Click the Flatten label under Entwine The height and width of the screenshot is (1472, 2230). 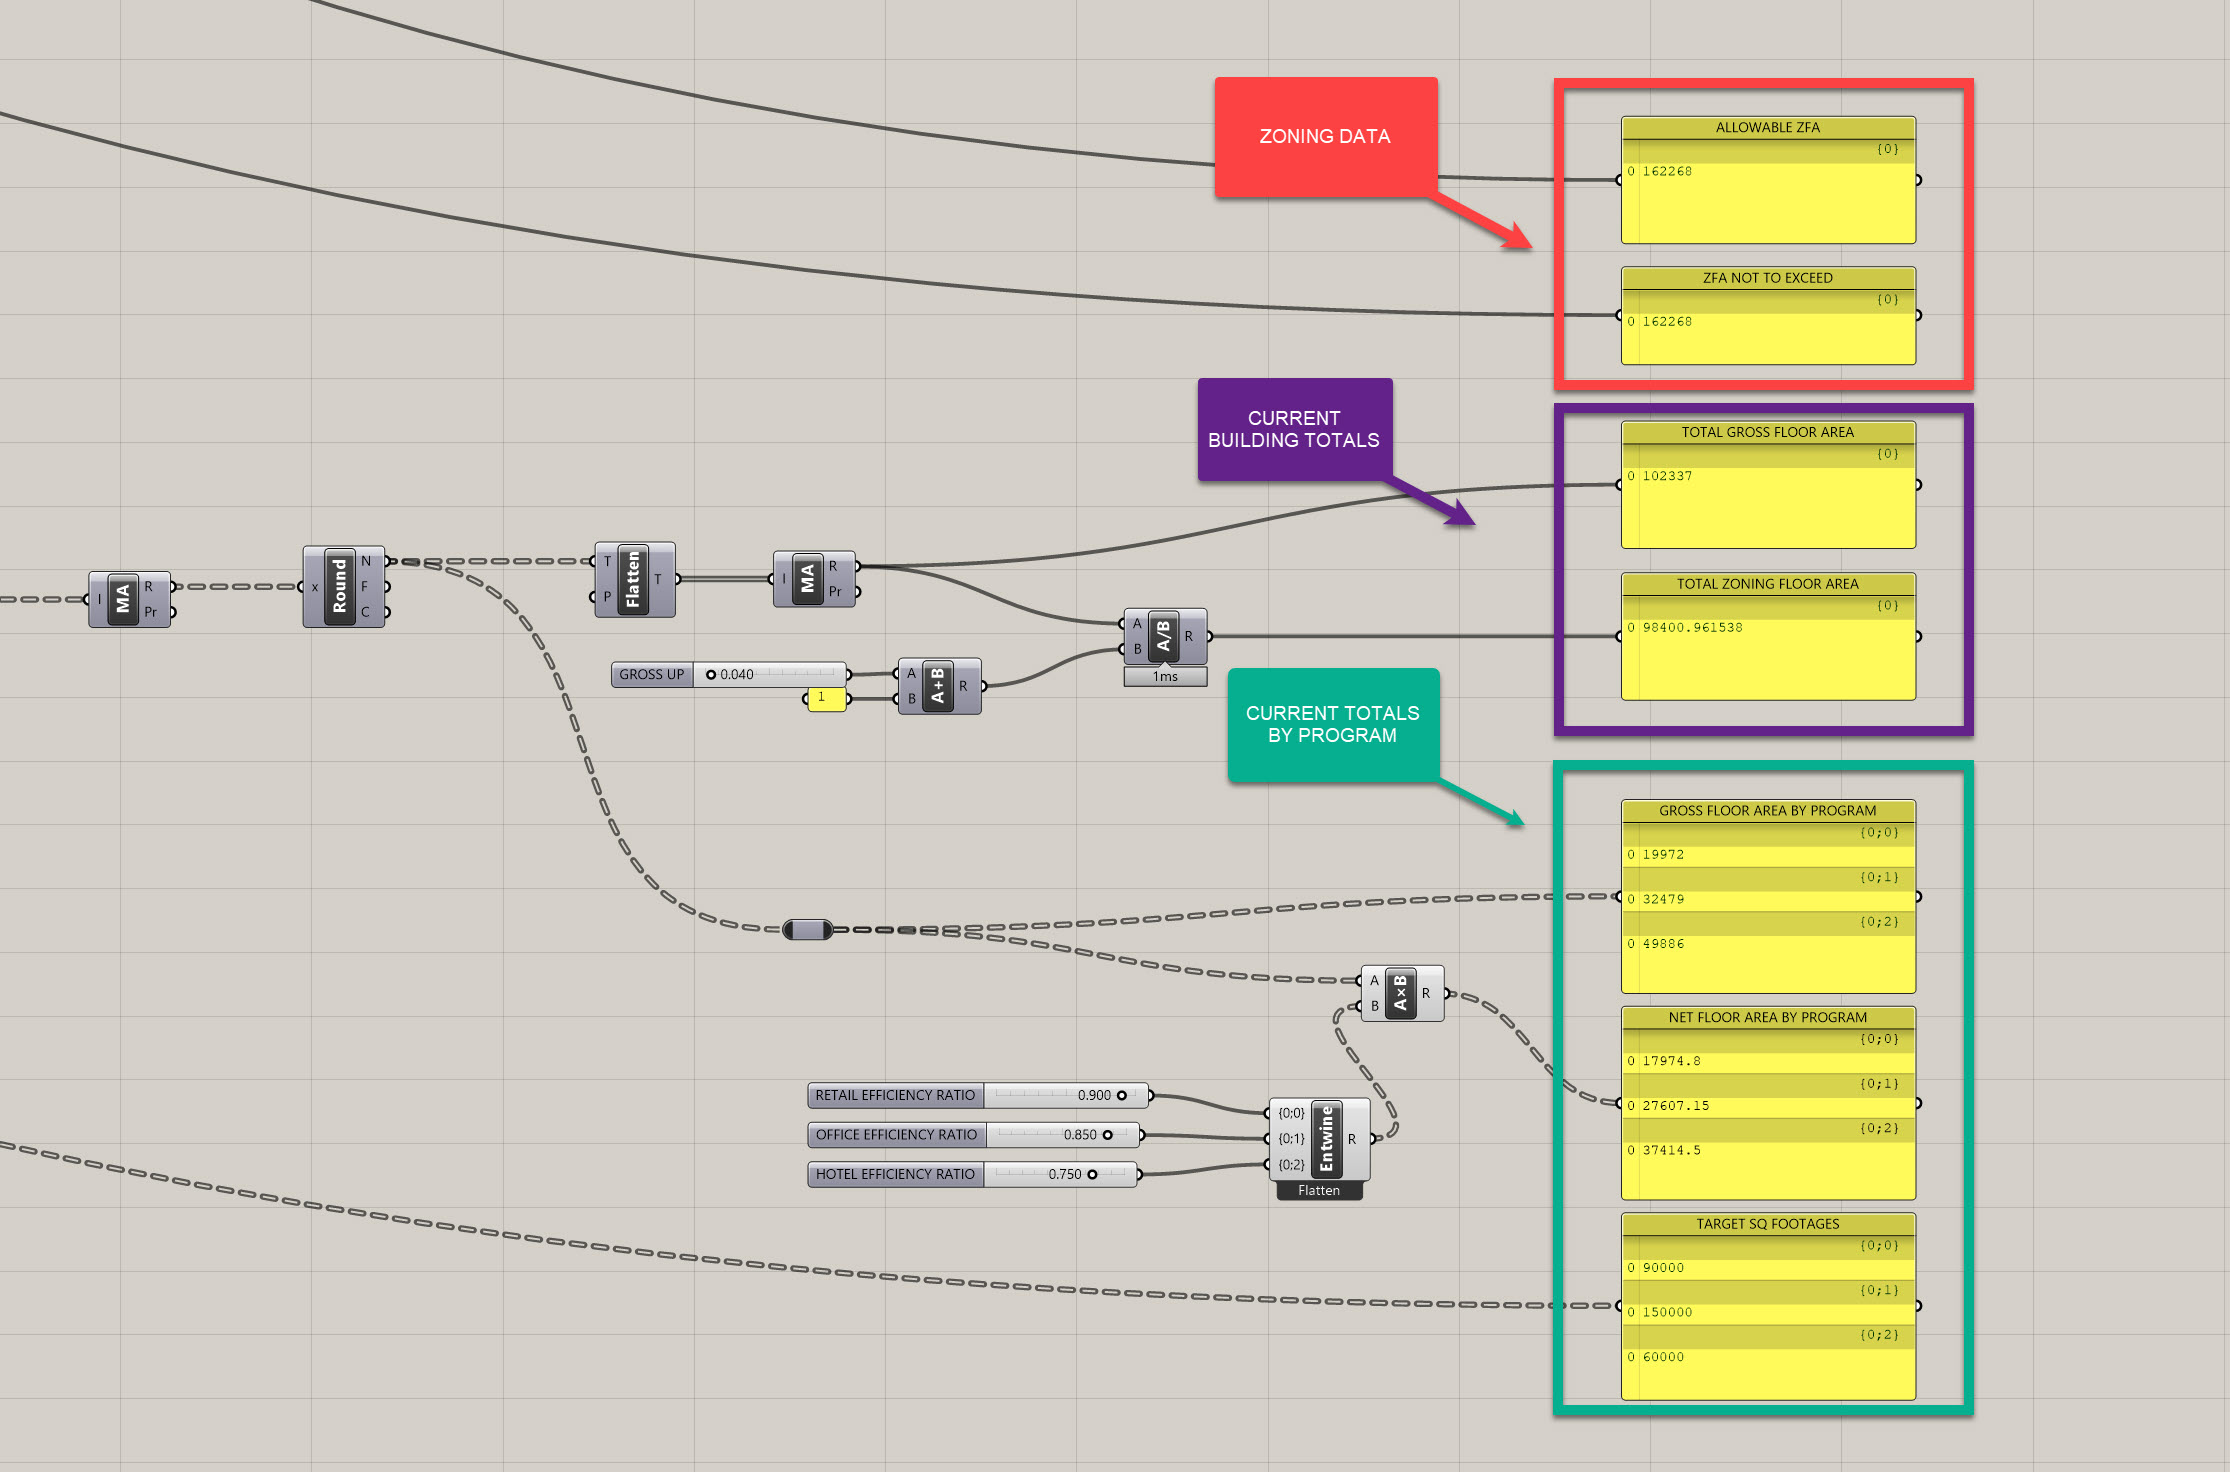click(1319, 1191)
